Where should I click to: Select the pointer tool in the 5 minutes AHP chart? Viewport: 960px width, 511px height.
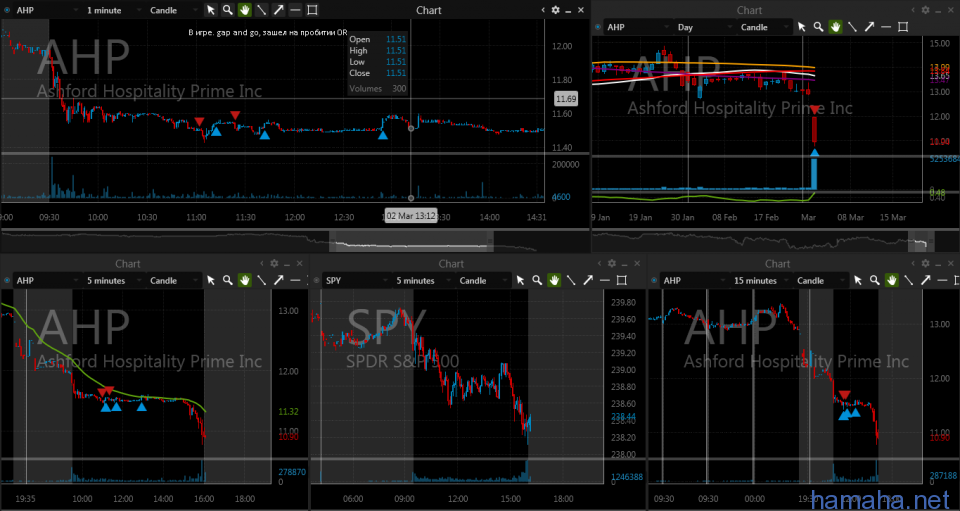click(x=211, y=280)
